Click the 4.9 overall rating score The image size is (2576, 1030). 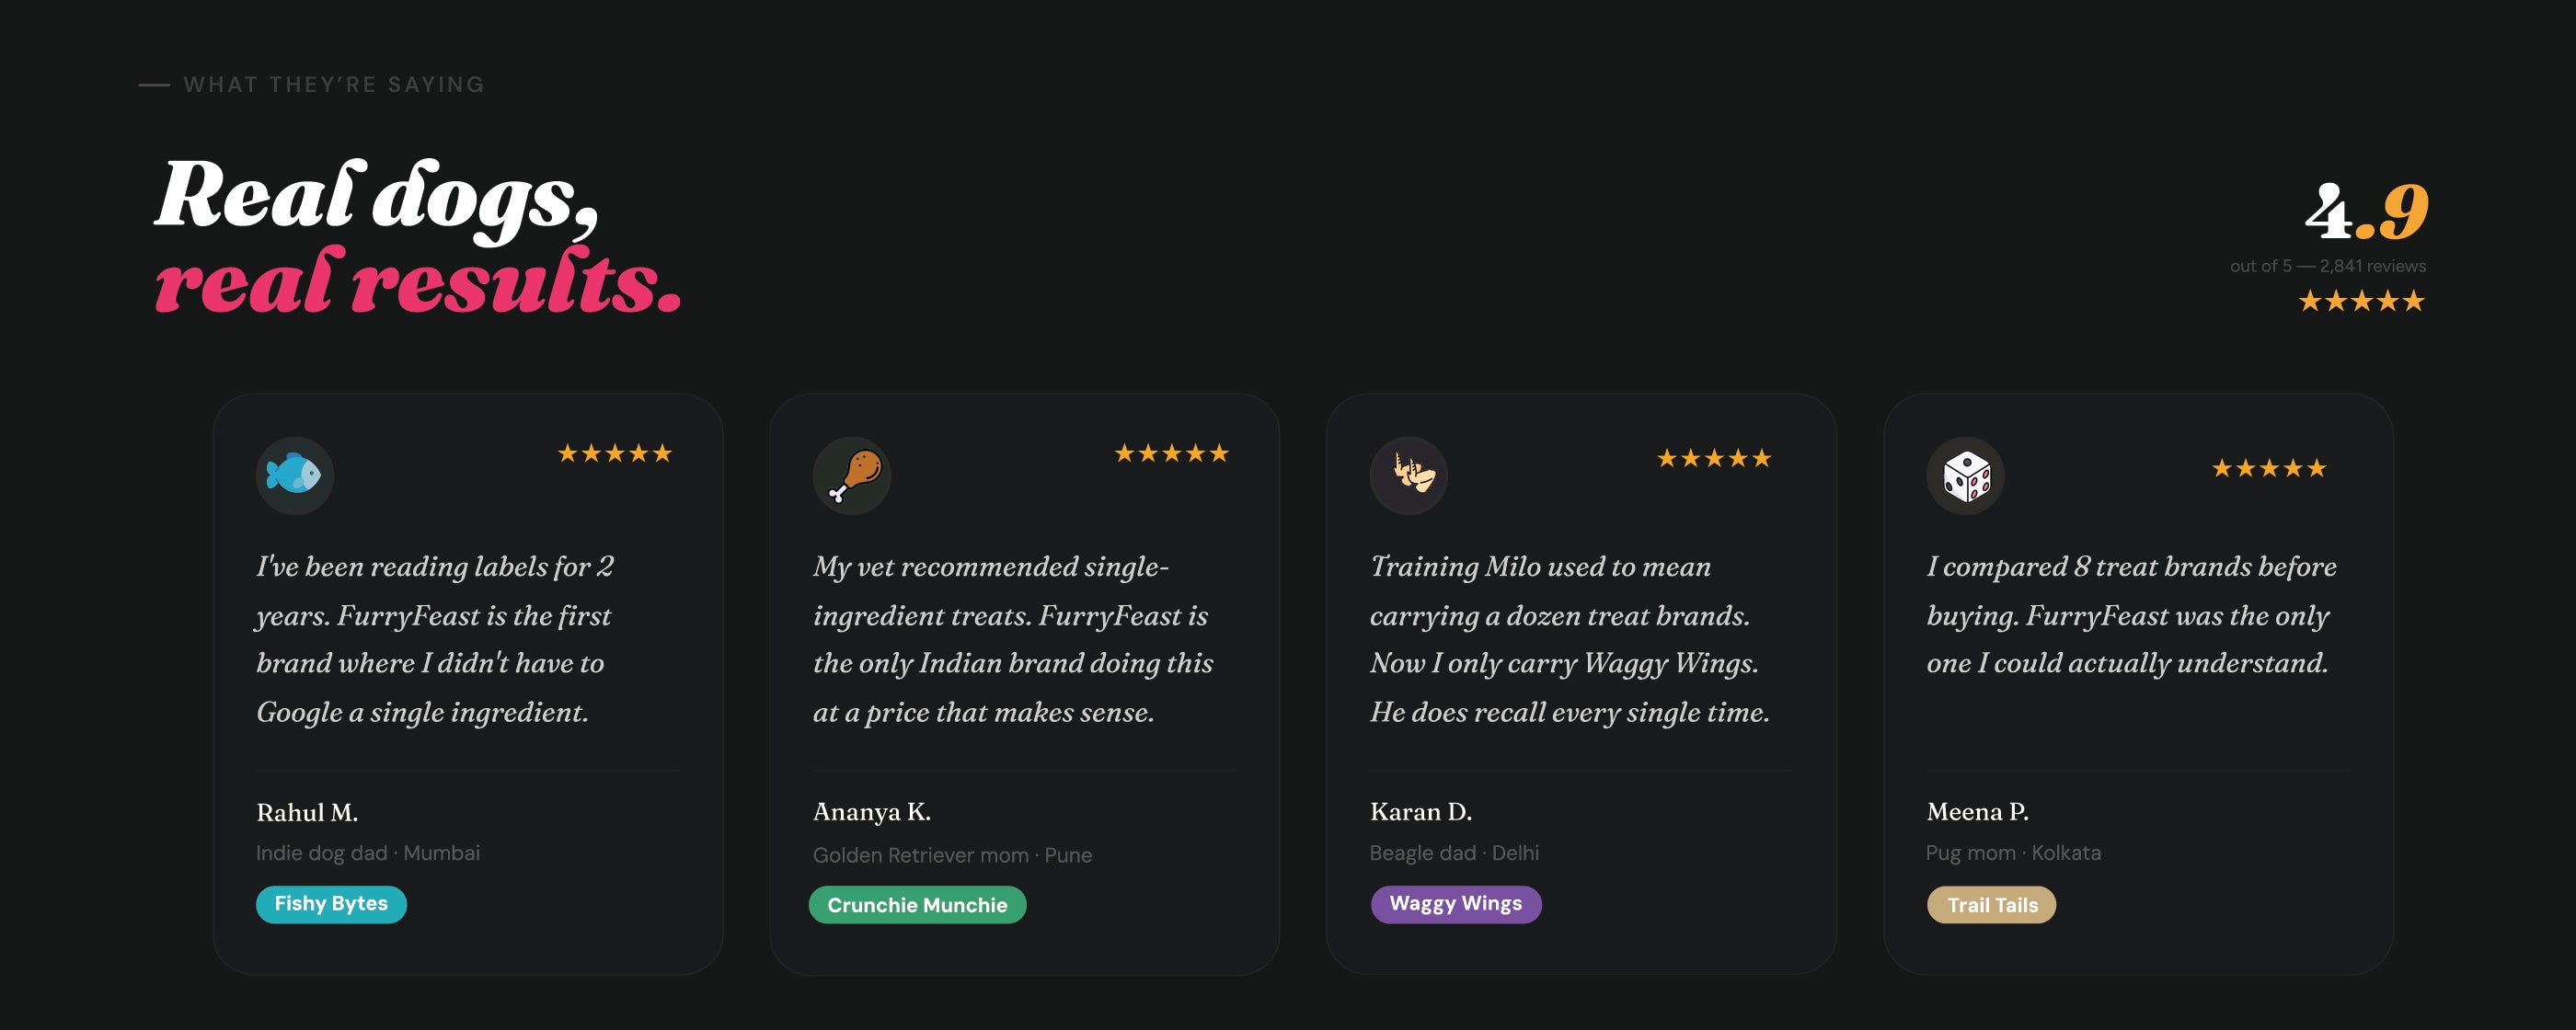(x=2365, y=212)
